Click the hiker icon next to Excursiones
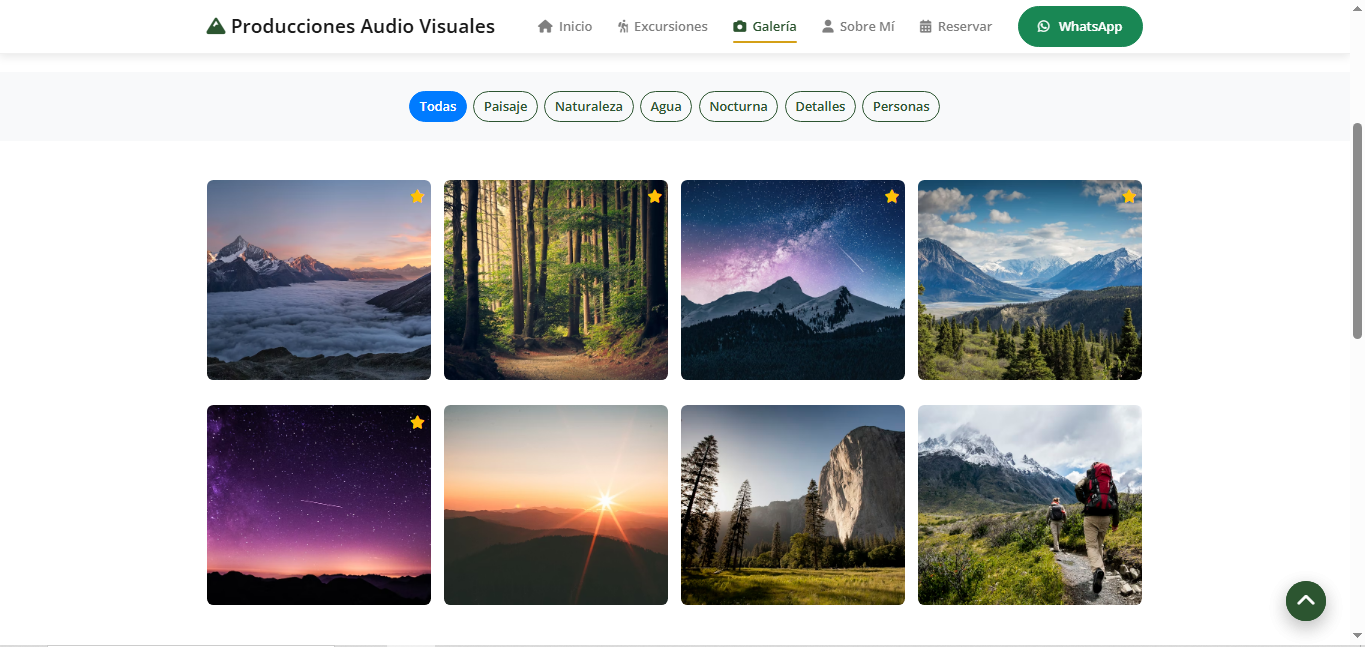 623,27
